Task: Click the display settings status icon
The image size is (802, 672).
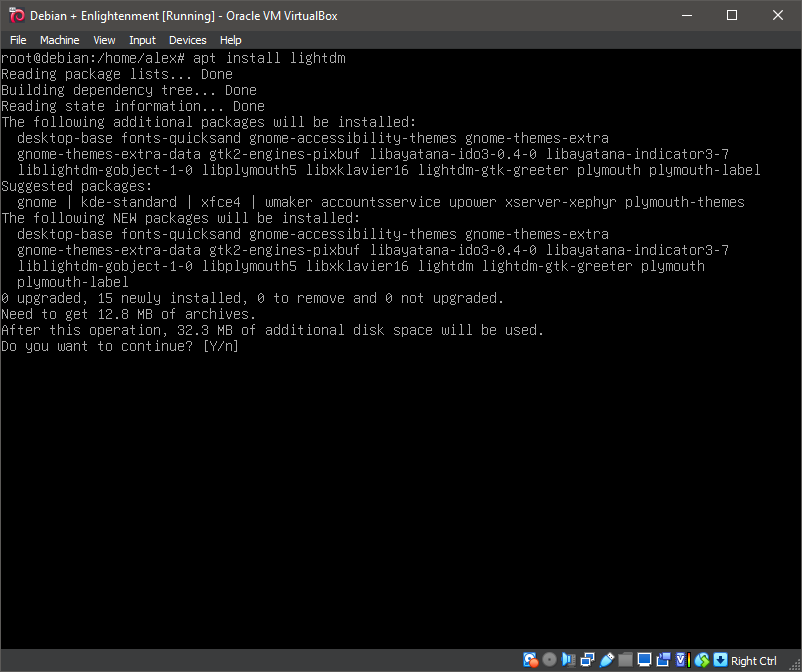Action: coord(644,660)
